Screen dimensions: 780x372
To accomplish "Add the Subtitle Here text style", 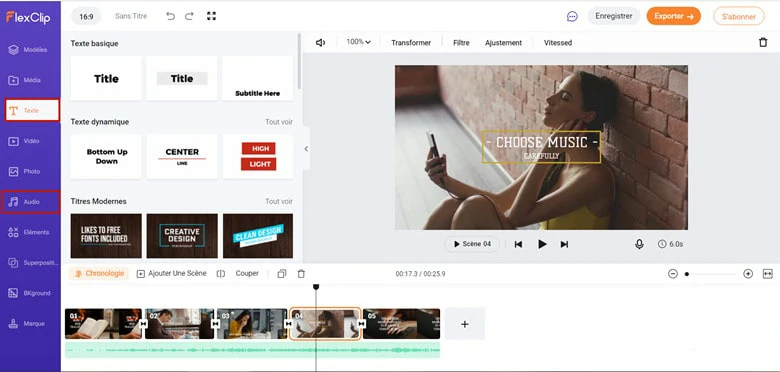I will click(257, 79).
